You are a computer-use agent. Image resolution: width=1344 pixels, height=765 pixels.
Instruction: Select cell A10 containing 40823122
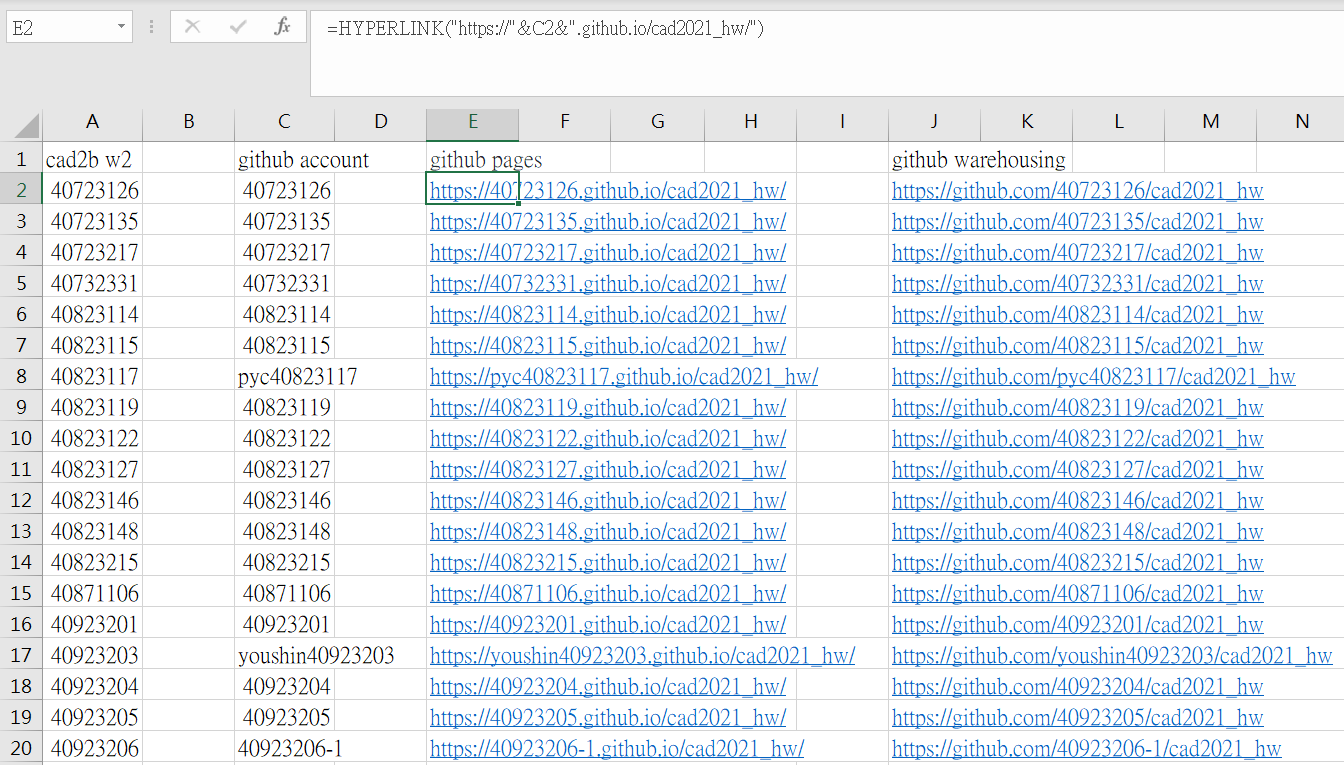pyautogui.click(x=92, y=438)
